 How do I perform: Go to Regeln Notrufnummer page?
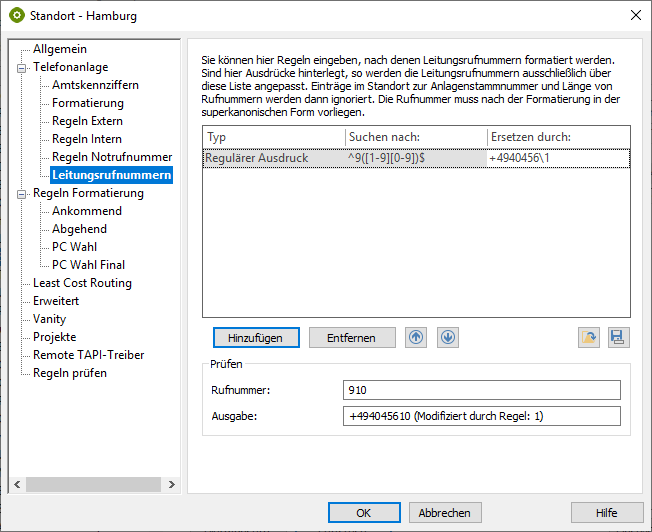coord(112,157)
